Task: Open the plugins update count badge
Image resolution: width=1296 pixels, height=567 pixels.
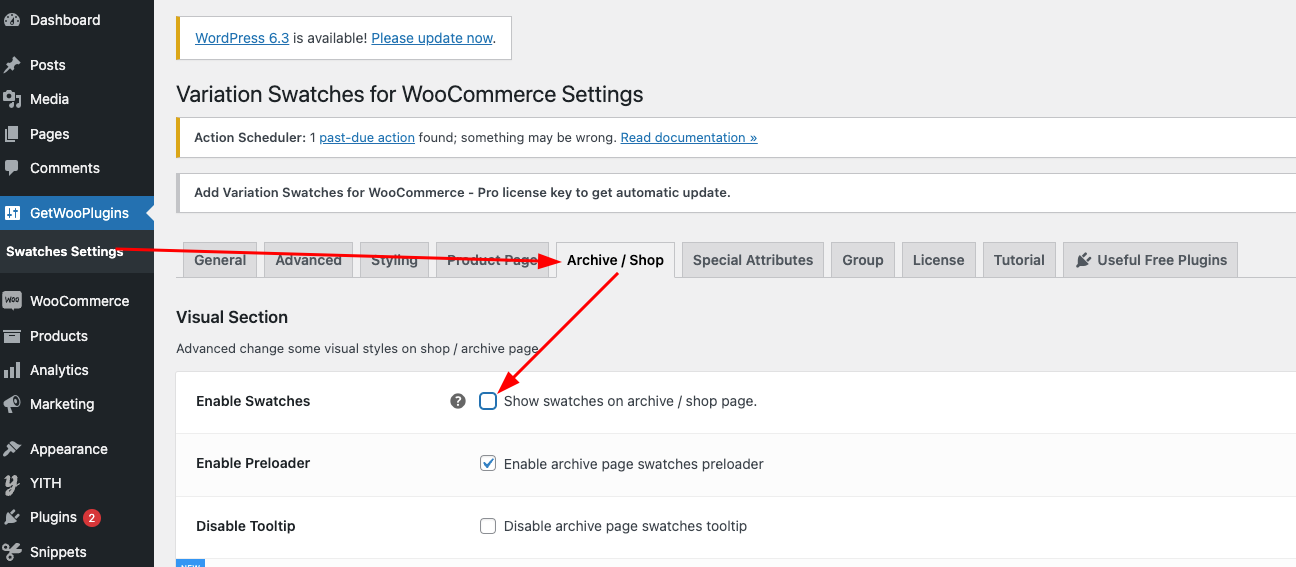Action: (x=92, y=518)
